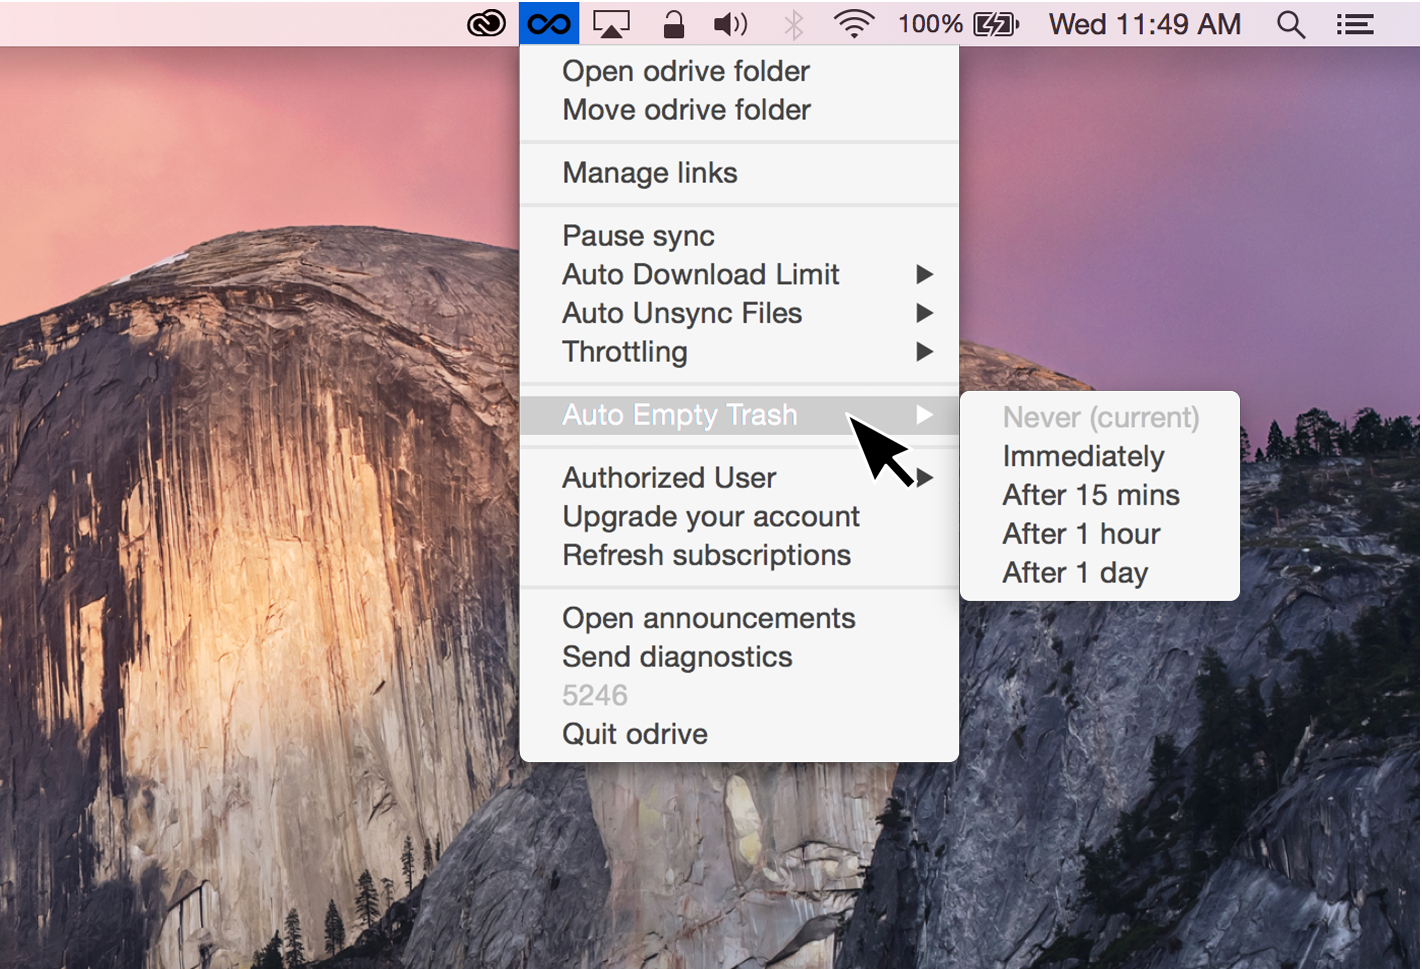Click Upgrade your account

(x=739, y=517)
